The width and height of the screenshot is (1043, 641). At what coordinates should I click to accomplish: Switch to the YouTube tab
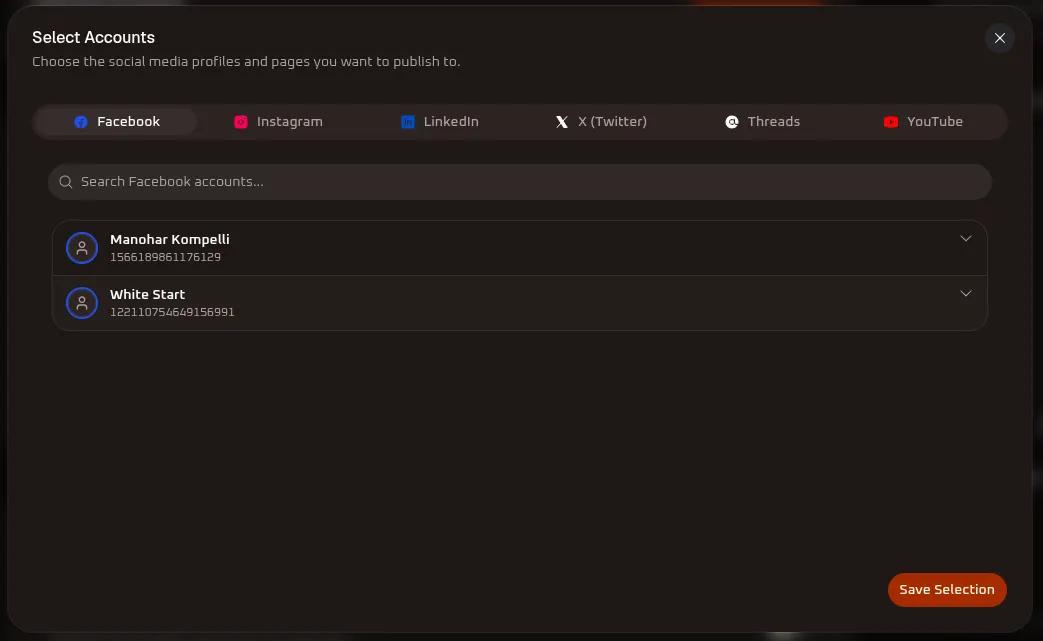923,122
